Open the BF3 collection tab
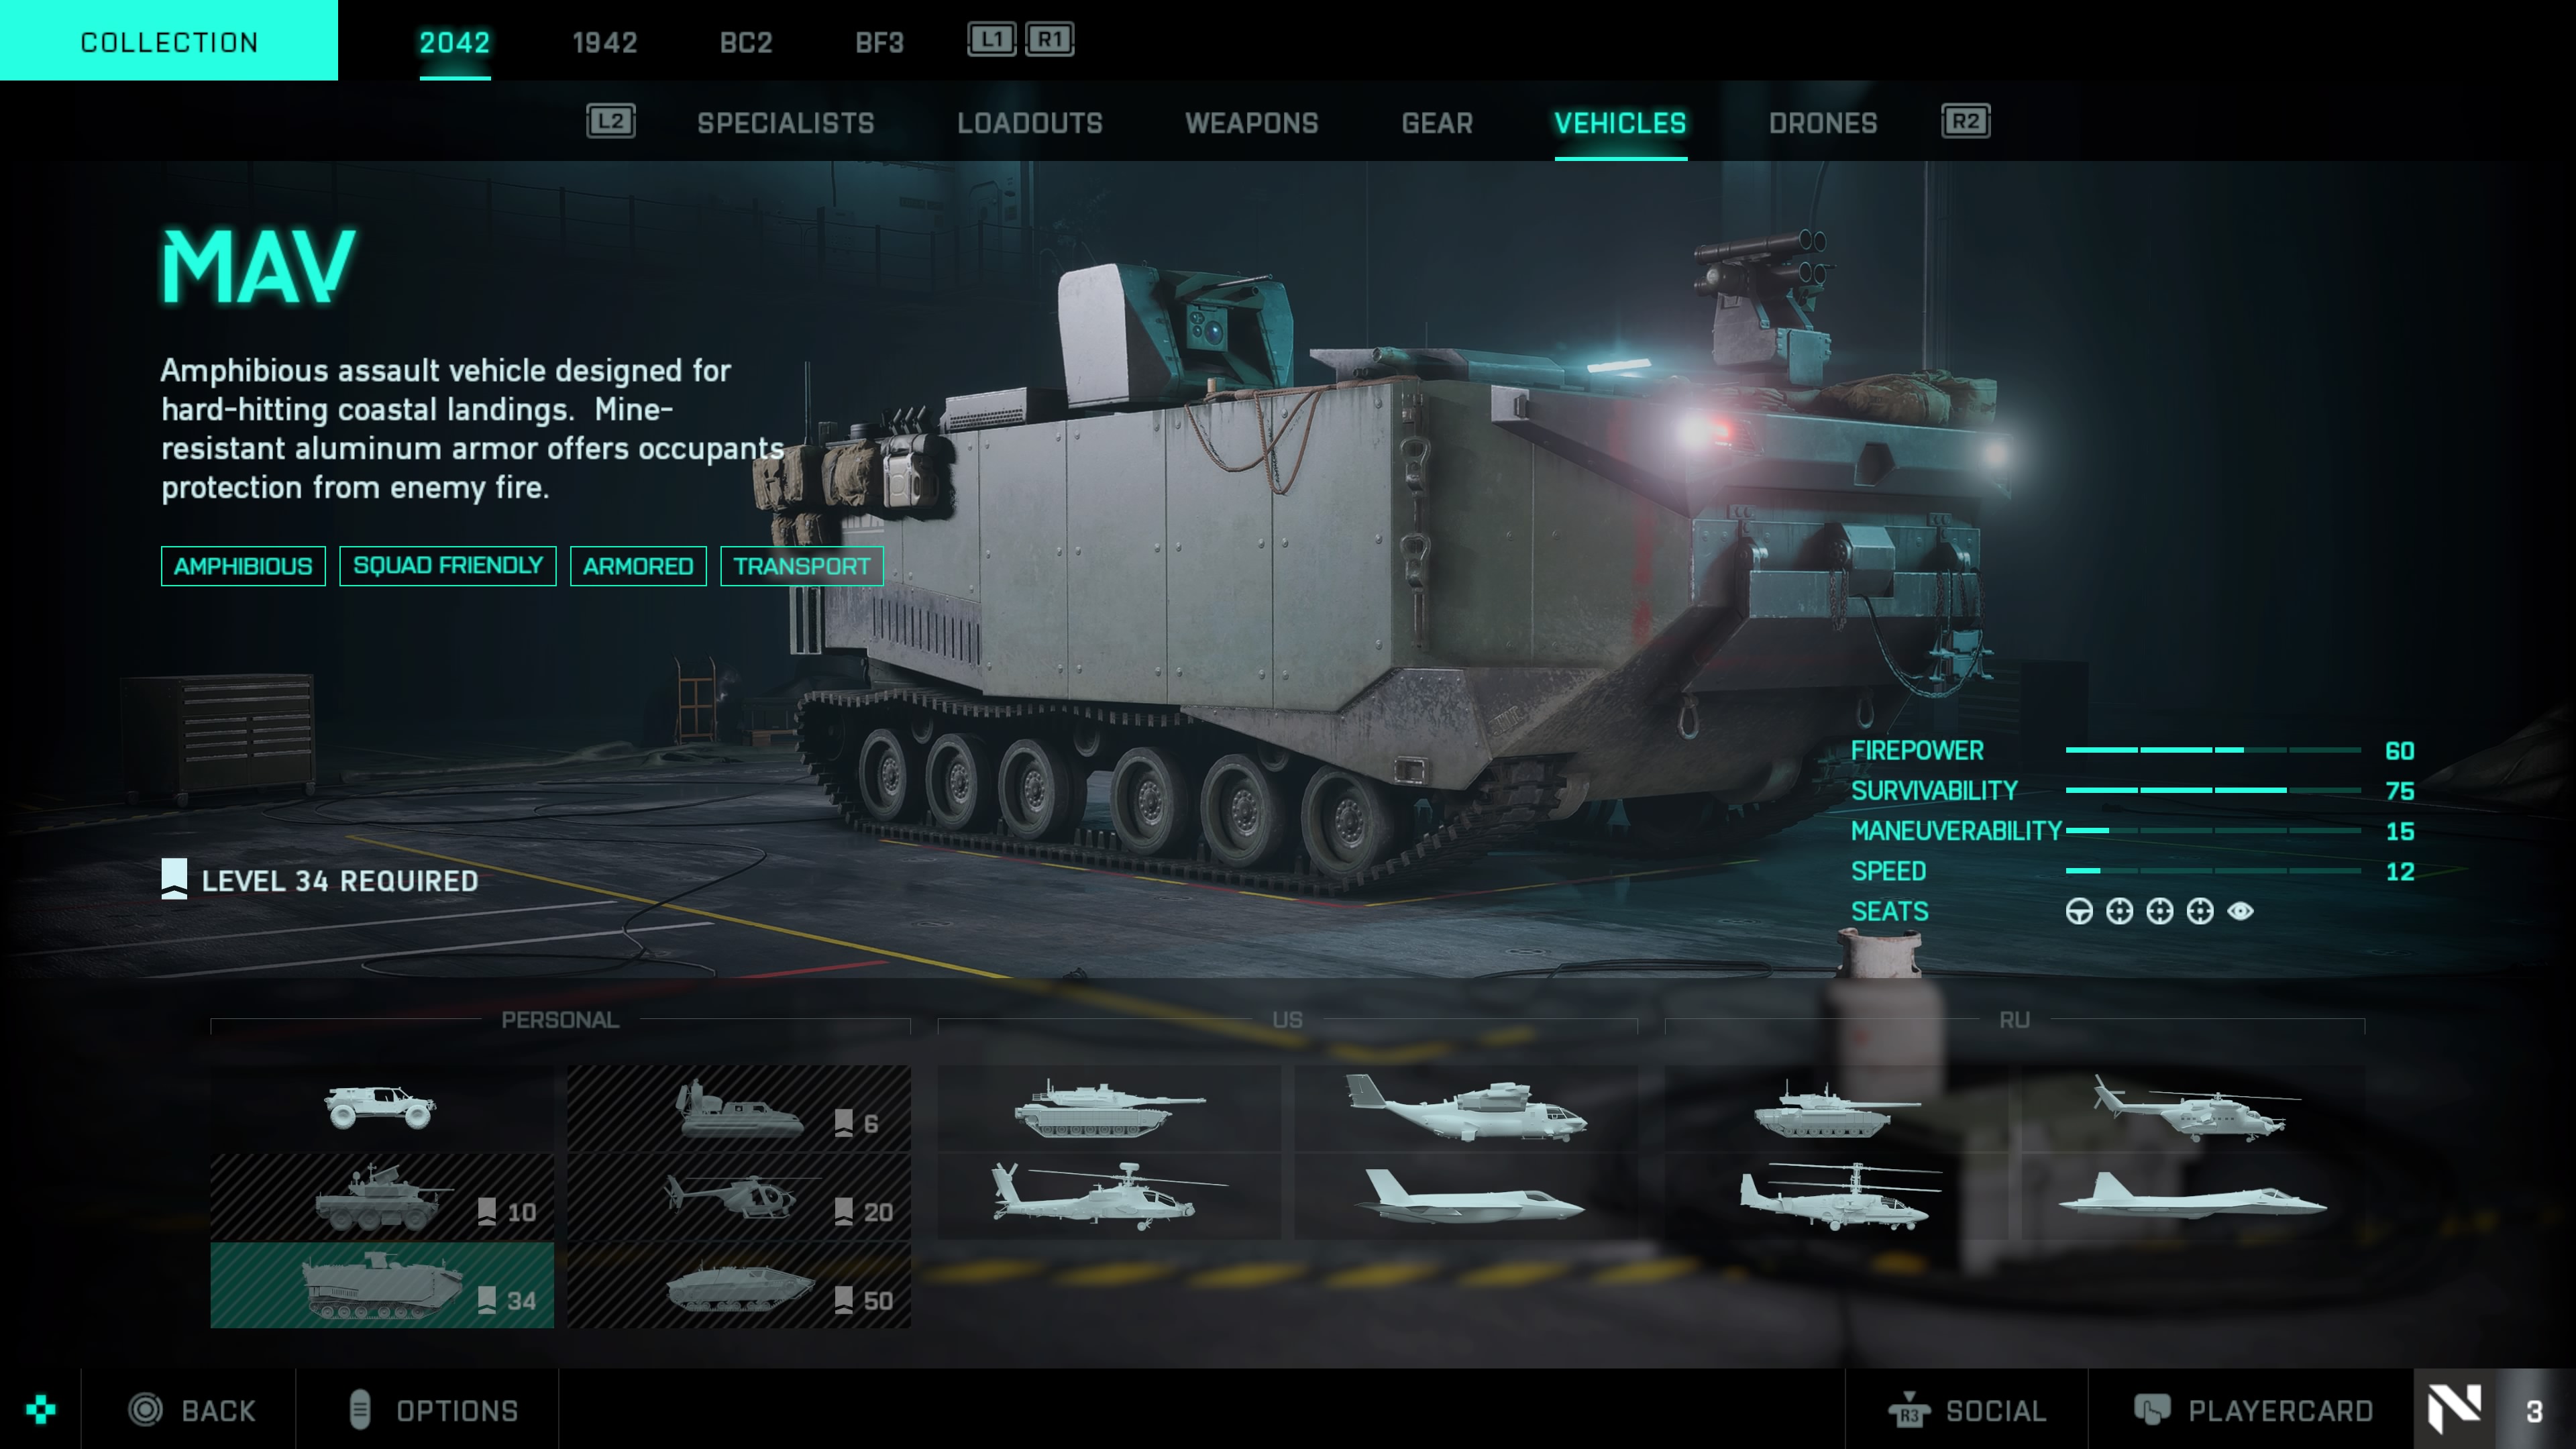Image resolution: width=2576 pixels, height=1449 pixels. pyautogui.click(x=879, y=42)
